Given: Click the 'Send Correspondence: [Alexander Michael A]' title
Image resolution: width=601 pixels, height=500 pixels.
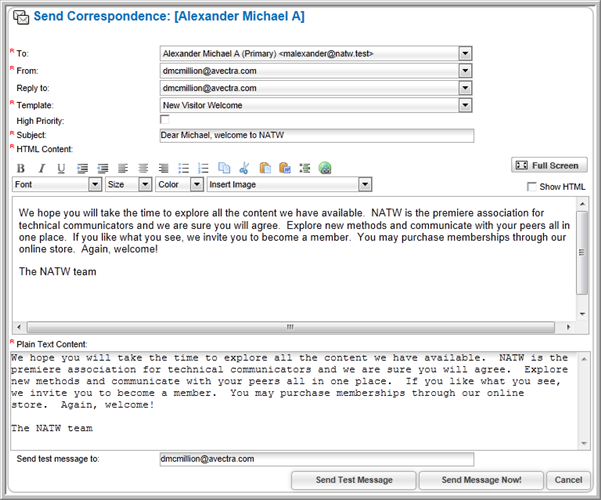Looking at the screenshot, I should pyautogui.click(x=169, y=16).
